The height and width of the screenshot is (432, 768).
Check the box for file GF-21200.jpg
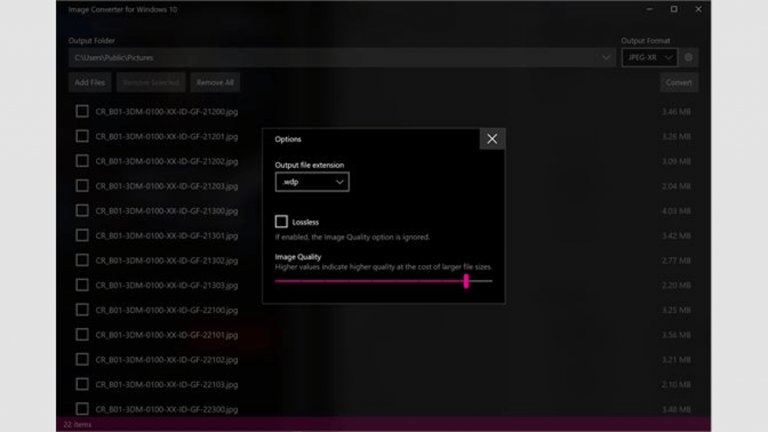[x=82, y=111]
